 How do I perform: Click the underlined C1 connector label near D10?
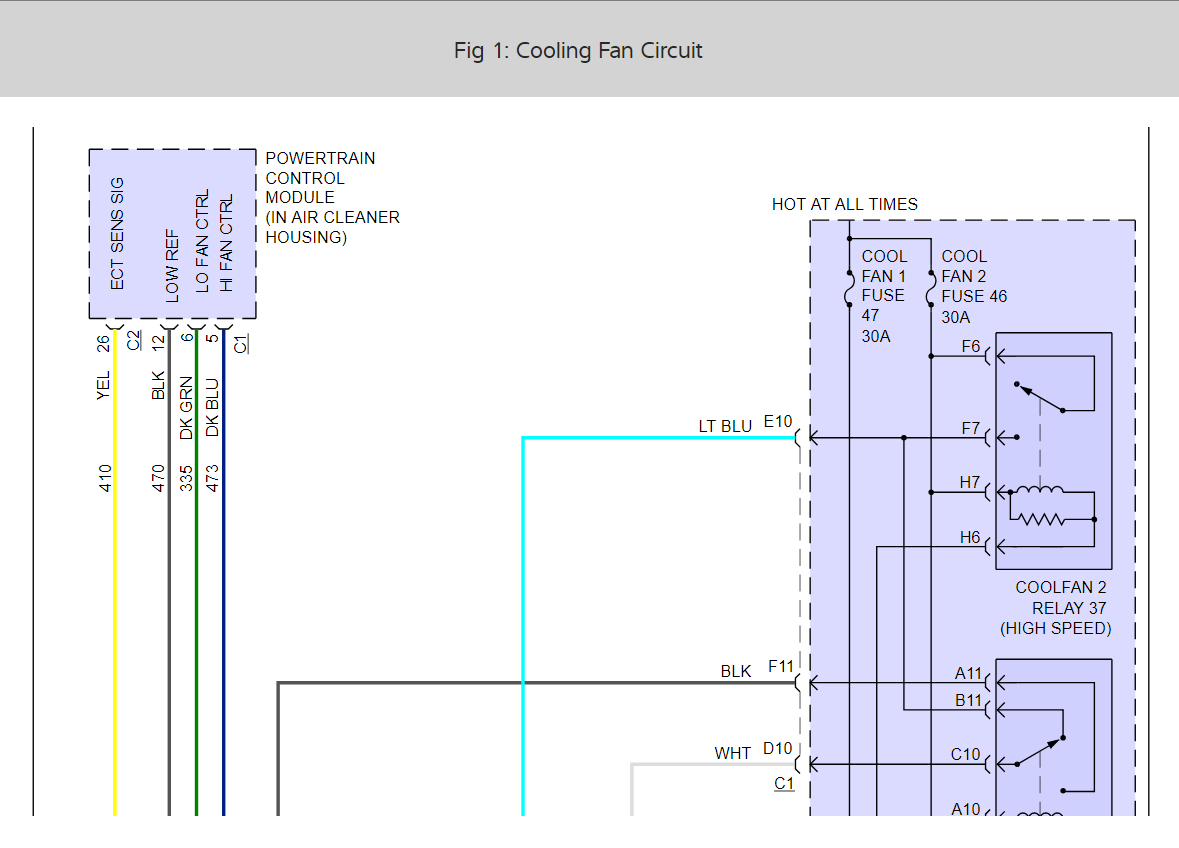784,783
